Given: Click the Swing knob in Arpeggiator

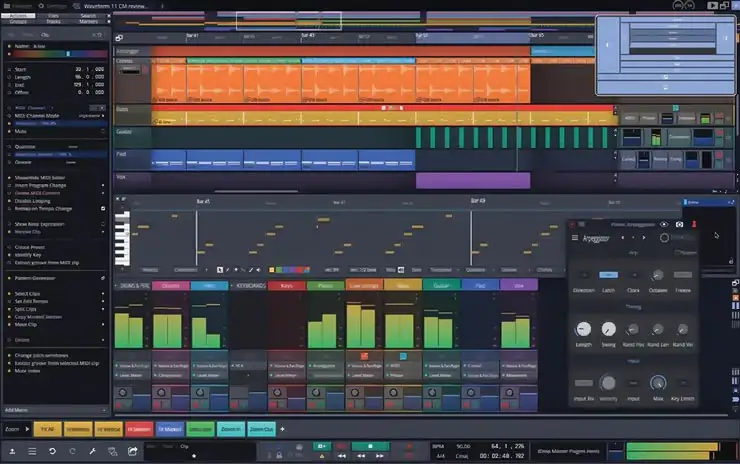Looking at the screenshot, I should click(x=608, y=329).
